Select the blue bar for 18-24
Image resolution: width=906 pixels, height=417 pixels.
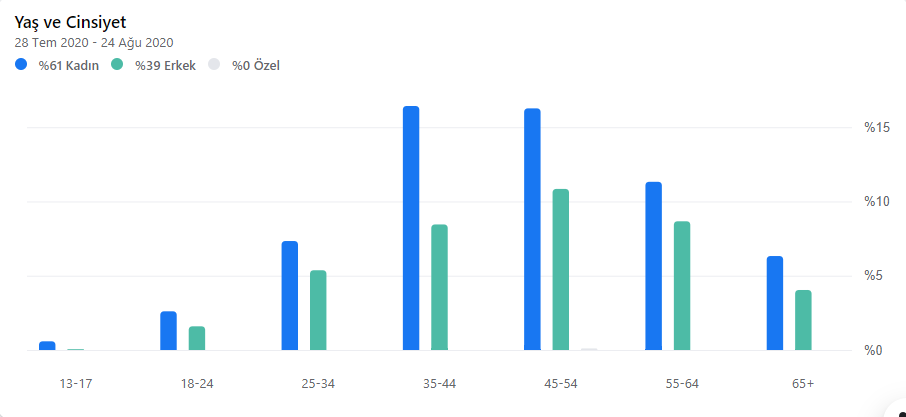click(x=168, y=331)
